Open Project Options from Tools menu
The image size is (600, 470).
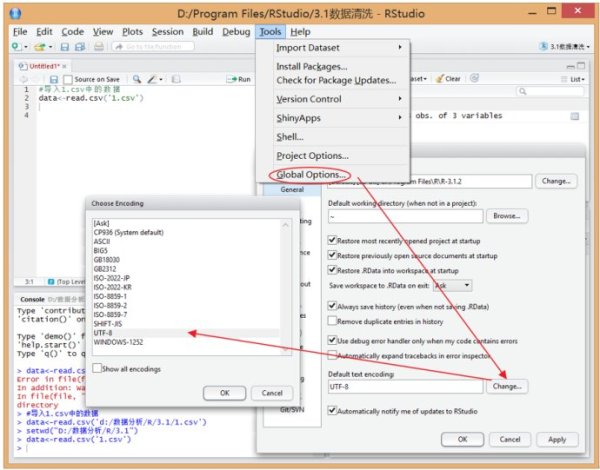click(313, 156)
